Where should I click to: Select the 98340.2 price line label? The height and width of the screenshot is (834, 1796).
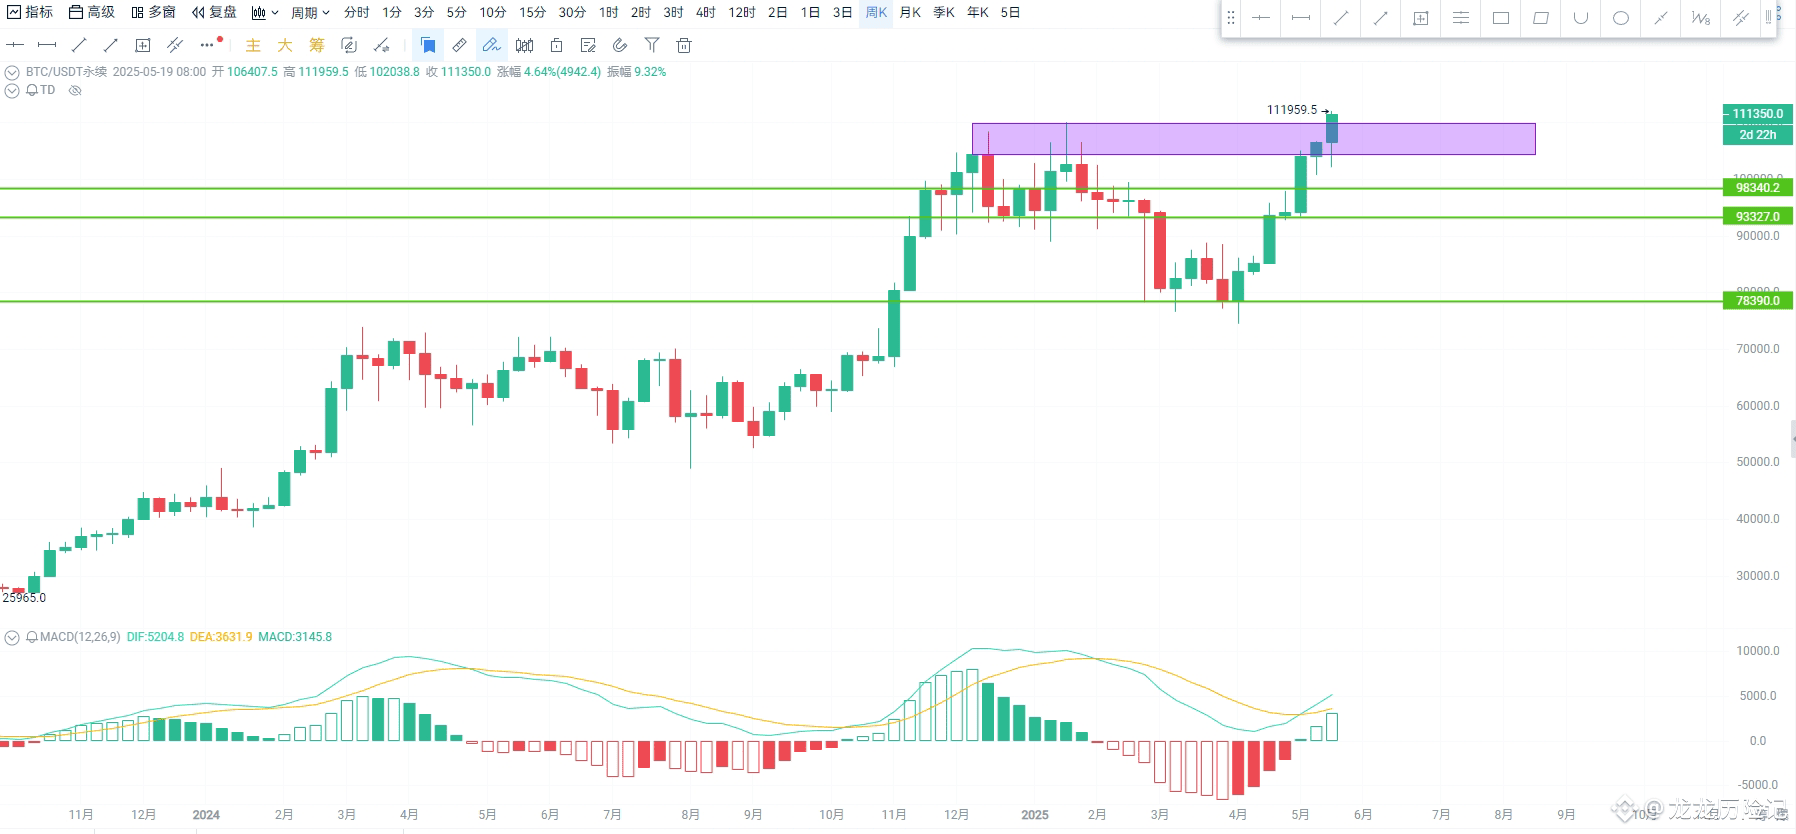1757,188
